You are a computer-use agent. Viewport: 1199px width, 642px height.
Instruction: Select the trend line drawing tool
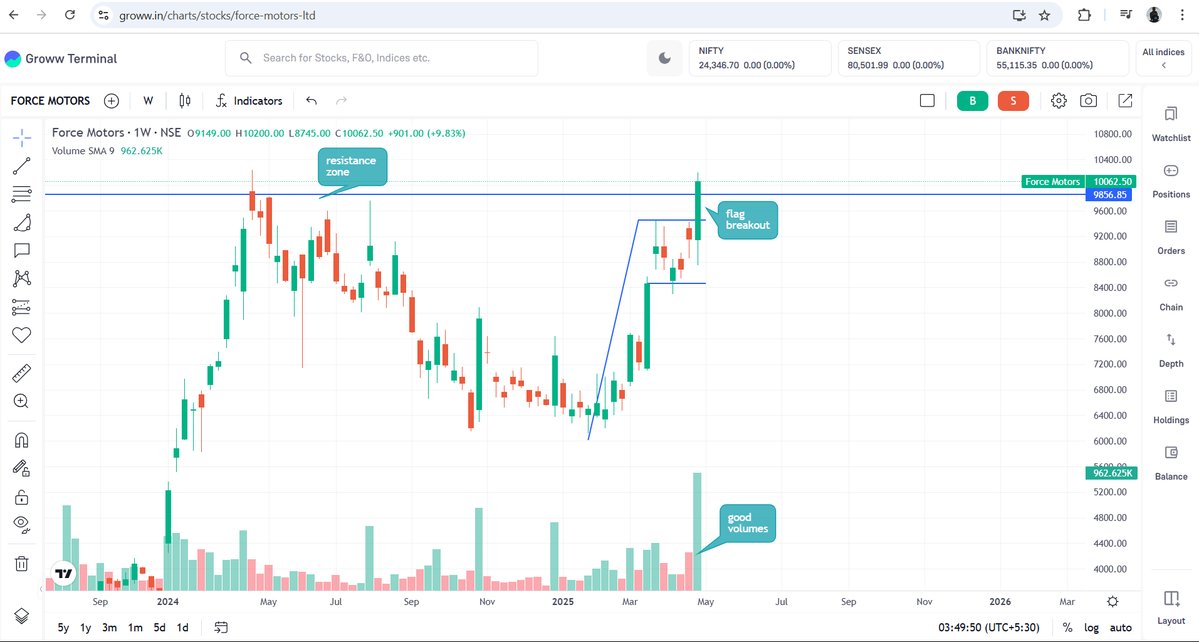21,166
